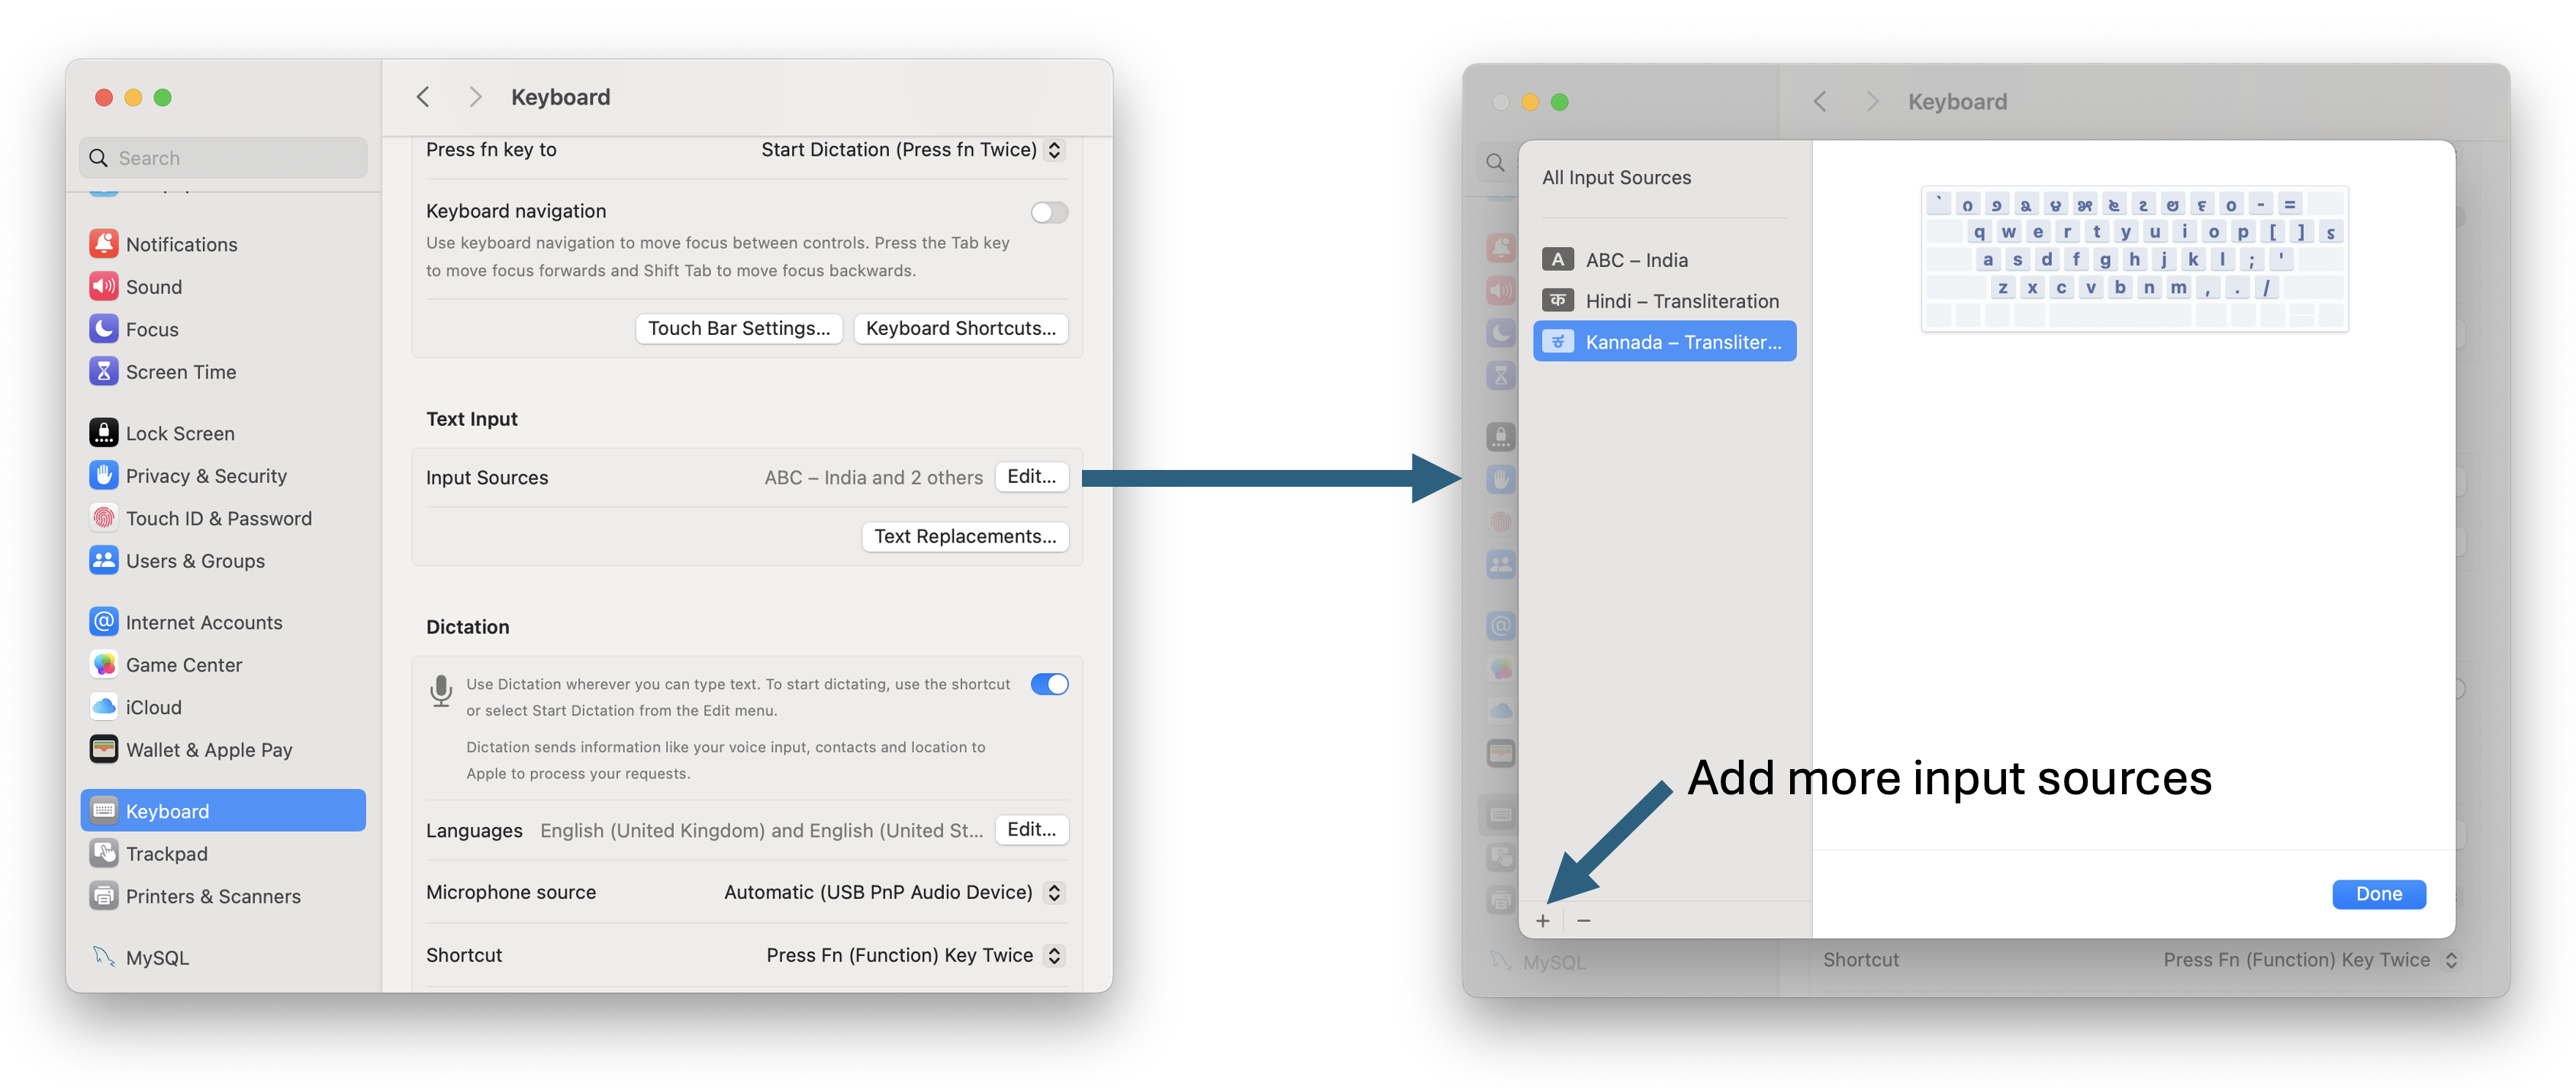
Task: Go forward using left window's forward chevron
Action: 475,97
